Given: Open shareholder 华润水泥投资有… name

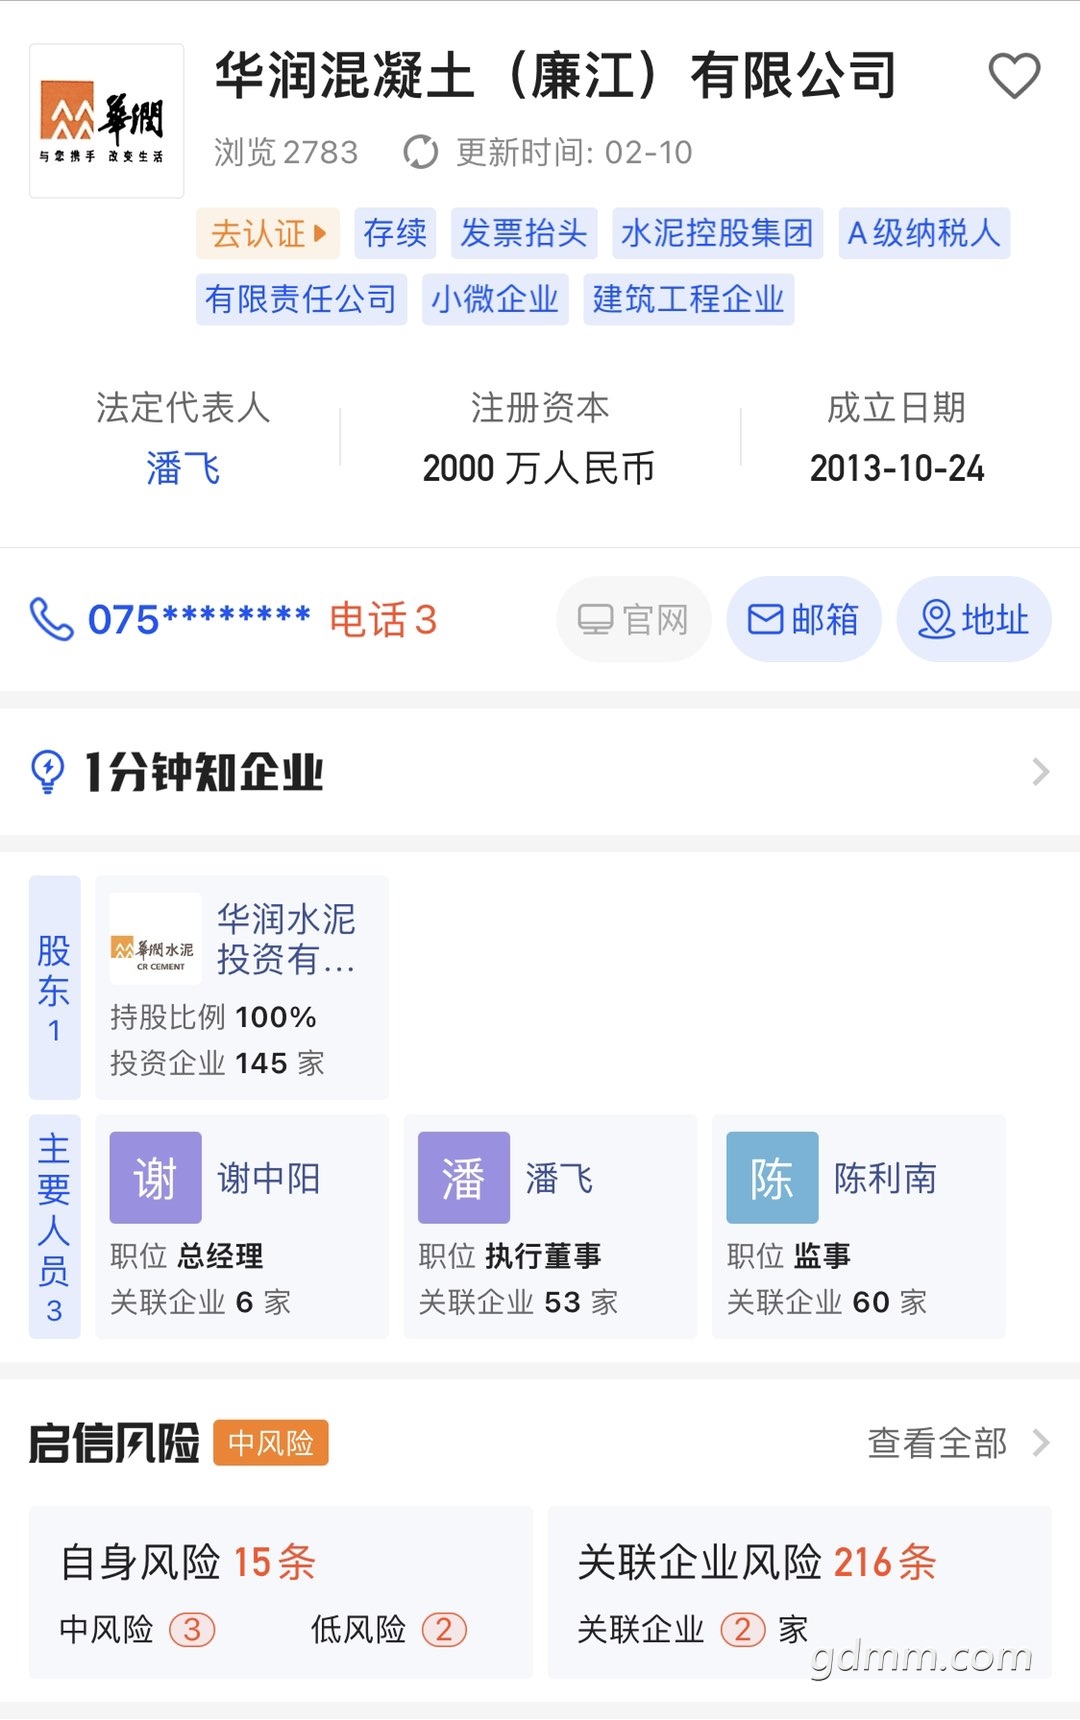Looking at the screenshot, I should tap(287, 938).
